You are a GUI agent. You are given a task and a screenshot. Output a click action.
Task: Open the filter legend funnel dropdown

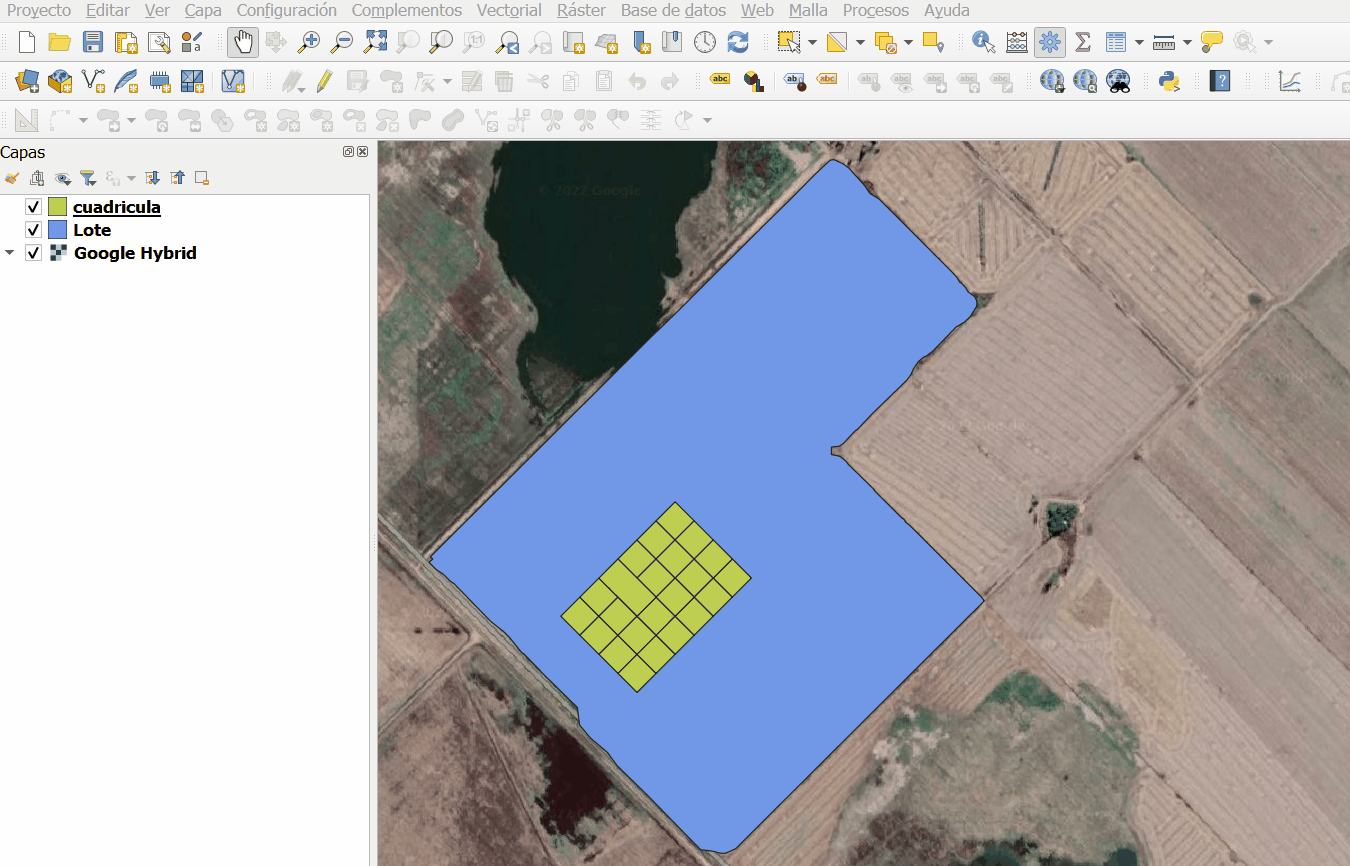(x=89, y=178)
